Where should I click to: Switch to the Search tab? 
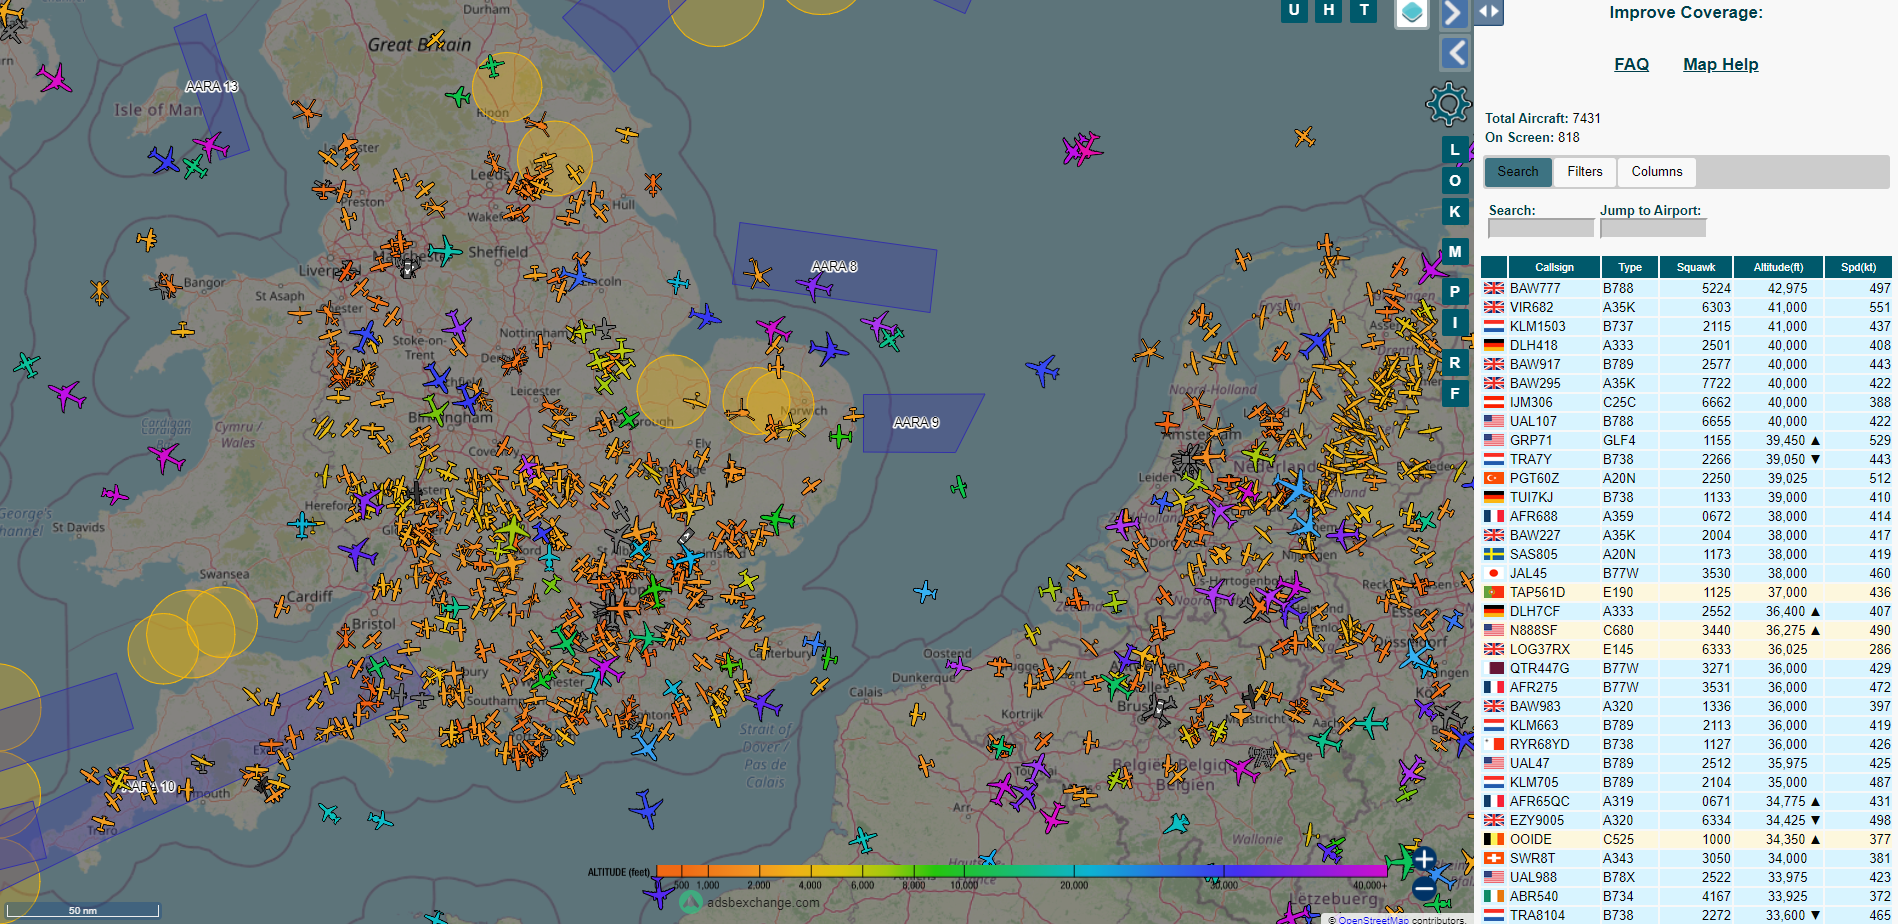click(1518, 172)
